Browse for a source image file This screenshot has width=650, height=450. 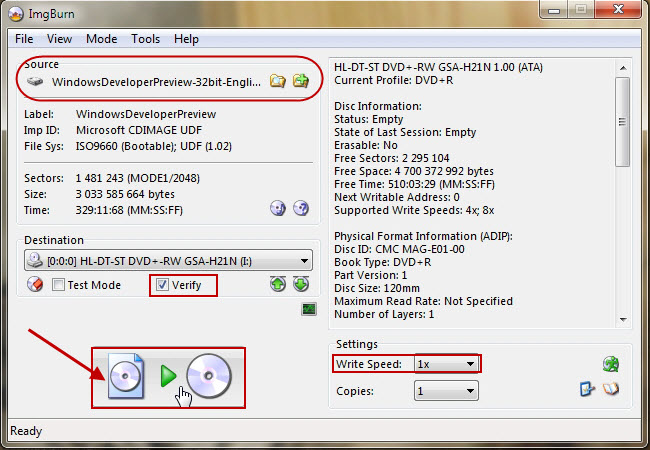click(278, 81)
